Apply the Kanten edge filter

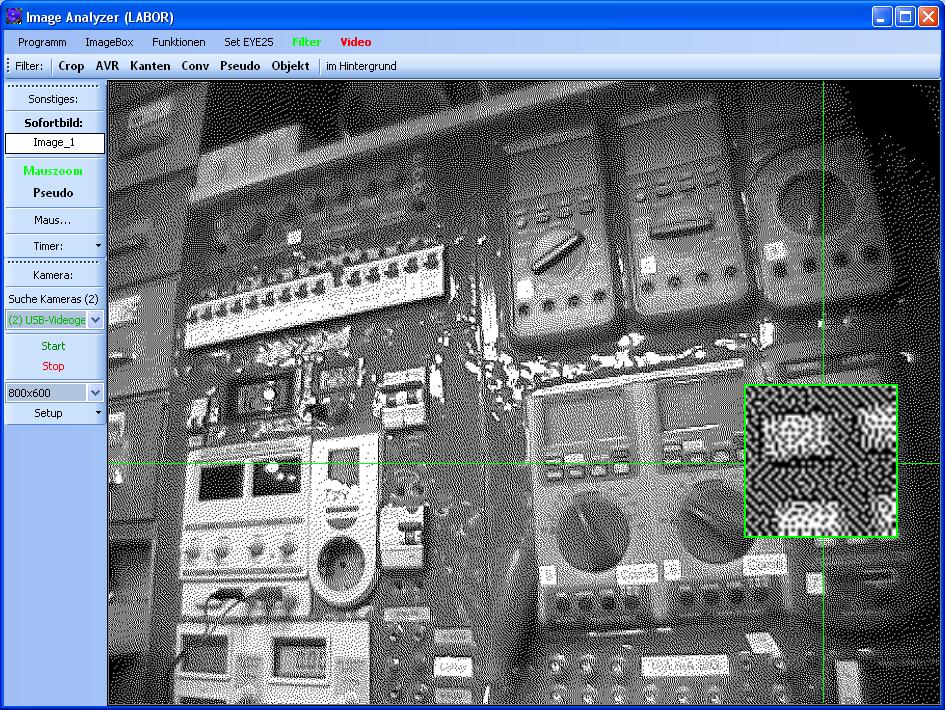(x=150, y=66)
